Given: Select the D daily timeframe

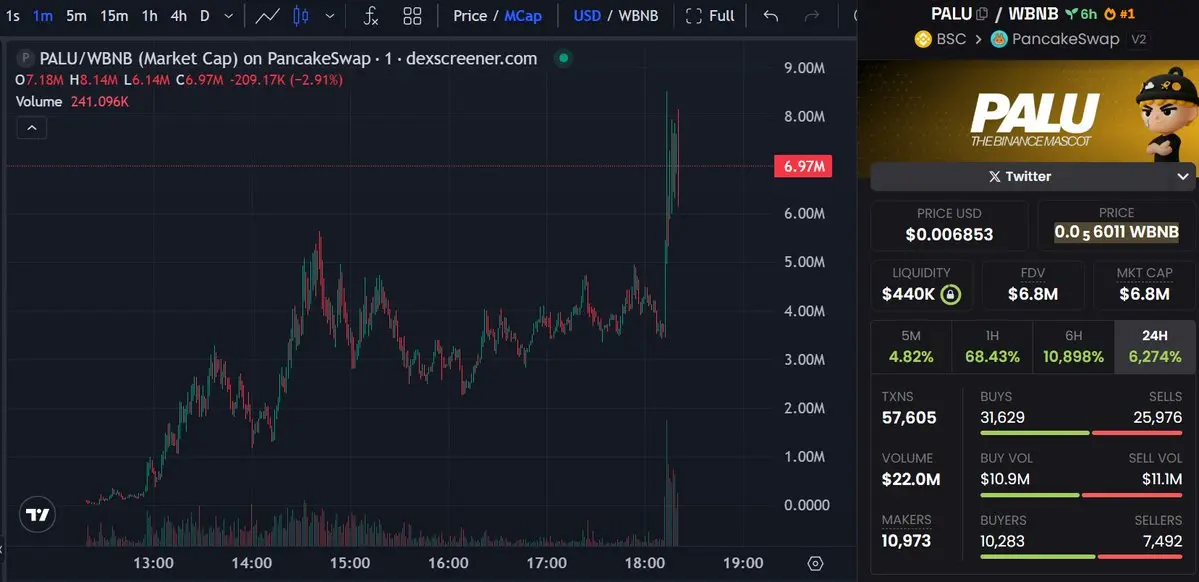Looking at the screenshot, I should click(204, 16).
